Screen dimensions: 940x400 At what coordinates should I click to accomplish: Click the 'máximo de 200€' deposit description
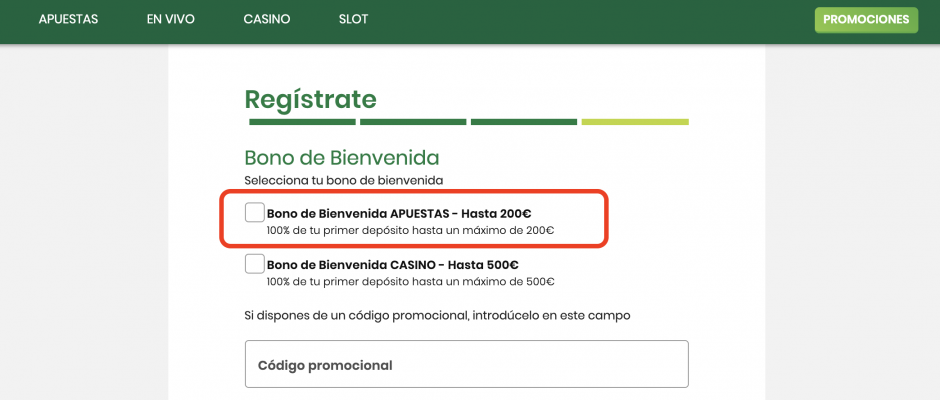coord(410,230)
